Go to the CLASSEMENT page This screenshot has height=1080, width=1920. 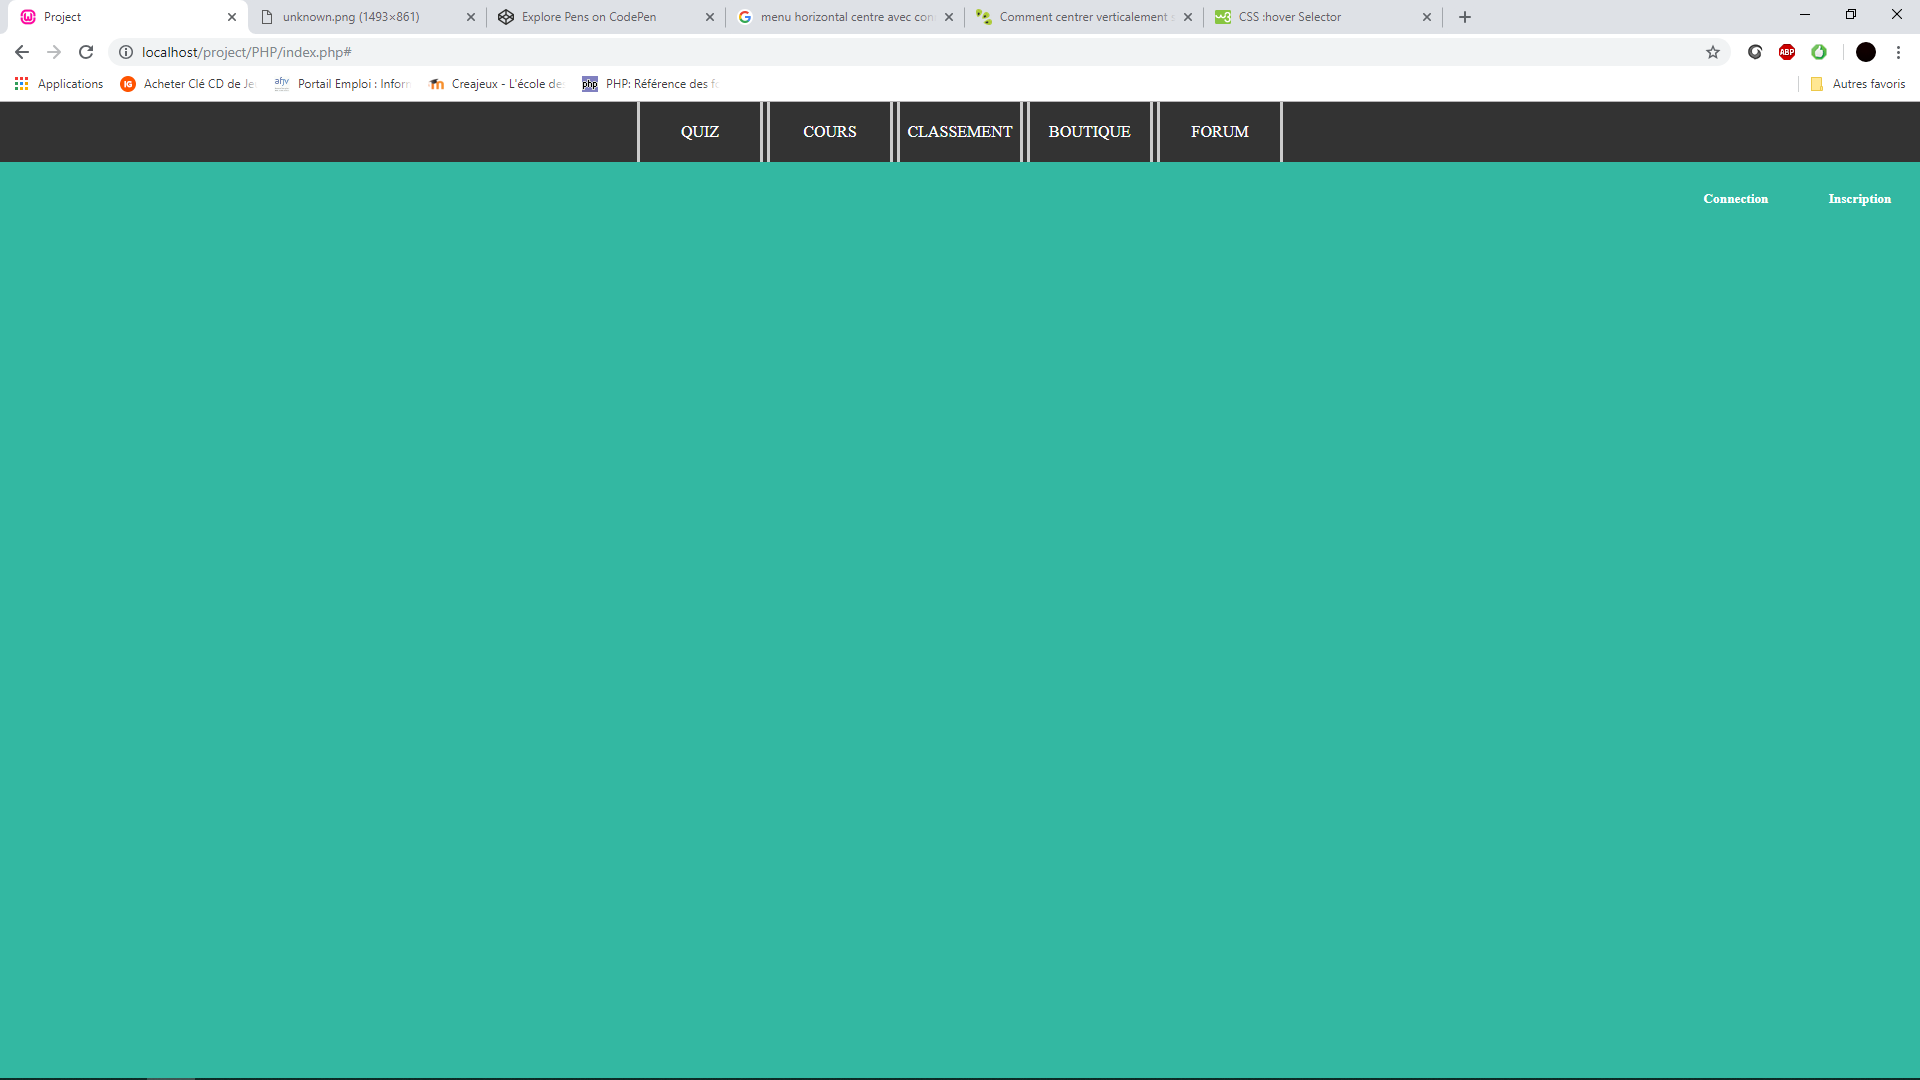coord(960,132)
